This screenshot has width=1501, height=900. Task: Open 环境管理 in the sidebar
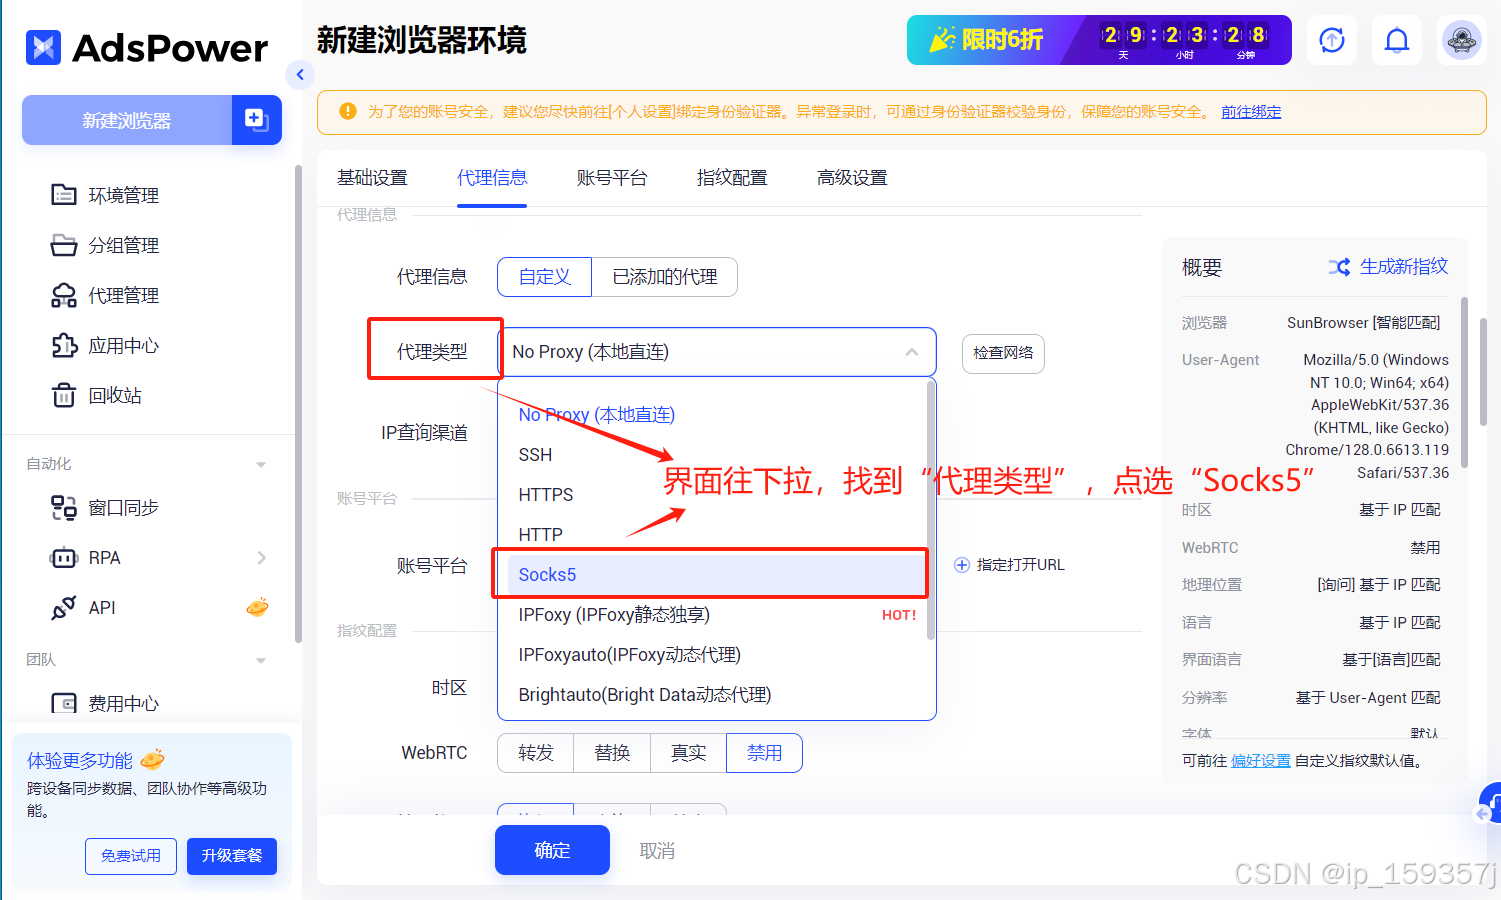point(105,195)
